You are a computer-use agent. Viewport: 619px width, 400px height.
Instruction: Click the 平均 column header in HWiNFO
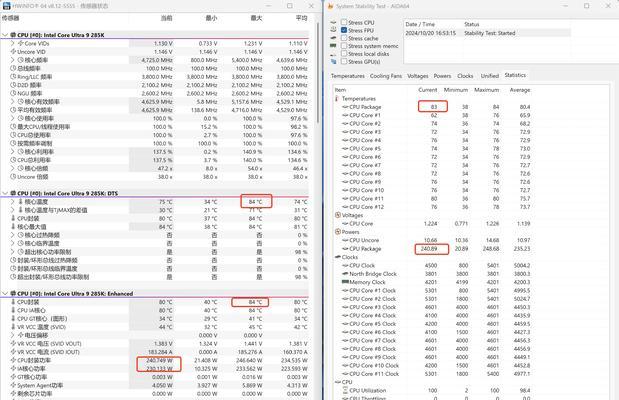(302, 18)
